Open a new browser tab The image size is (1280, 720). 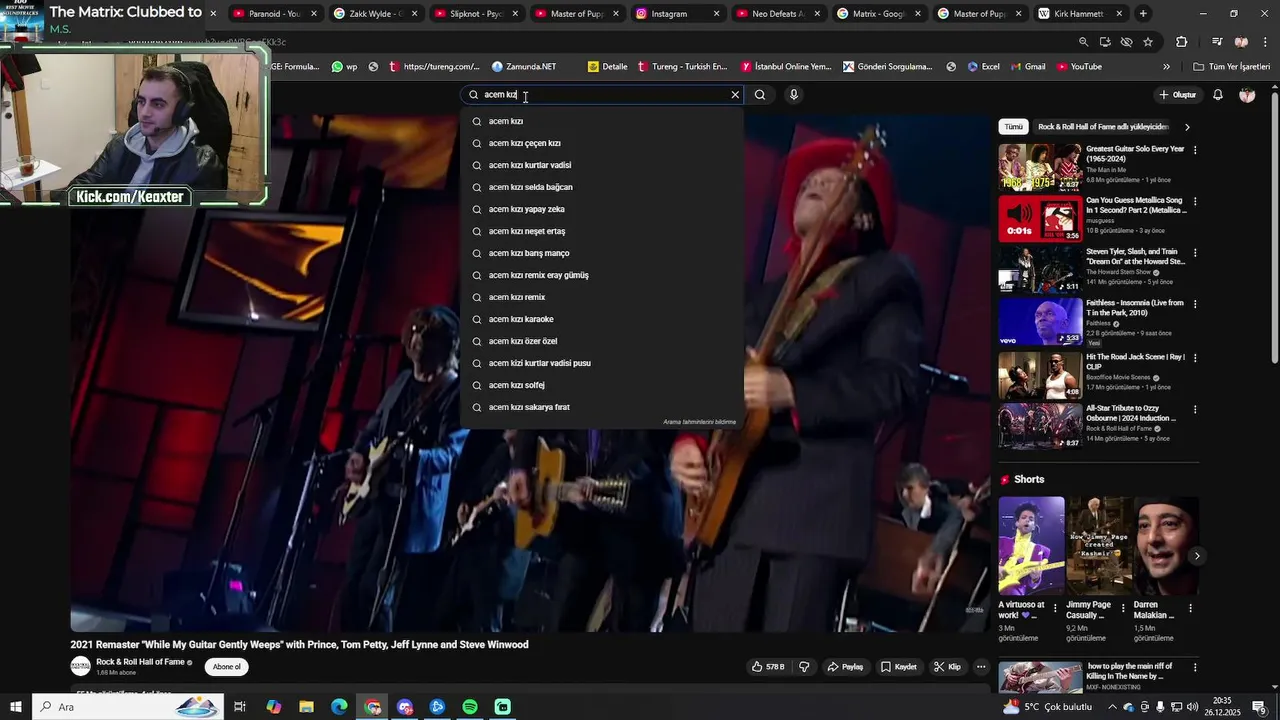pyautogui.click(x=1143, y=14)
